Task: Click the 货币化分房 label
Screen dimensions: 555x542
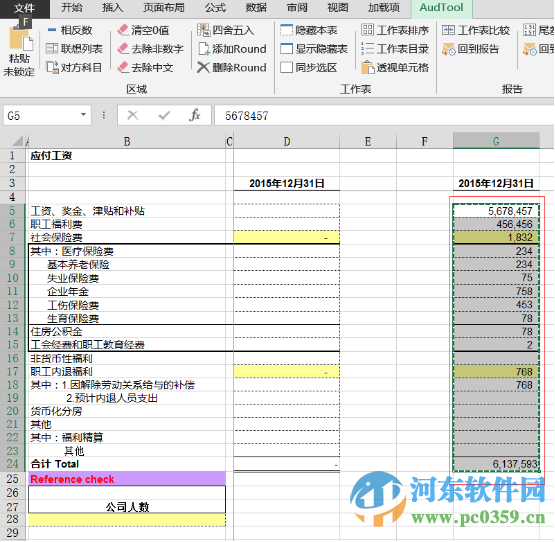Action: 56,411
